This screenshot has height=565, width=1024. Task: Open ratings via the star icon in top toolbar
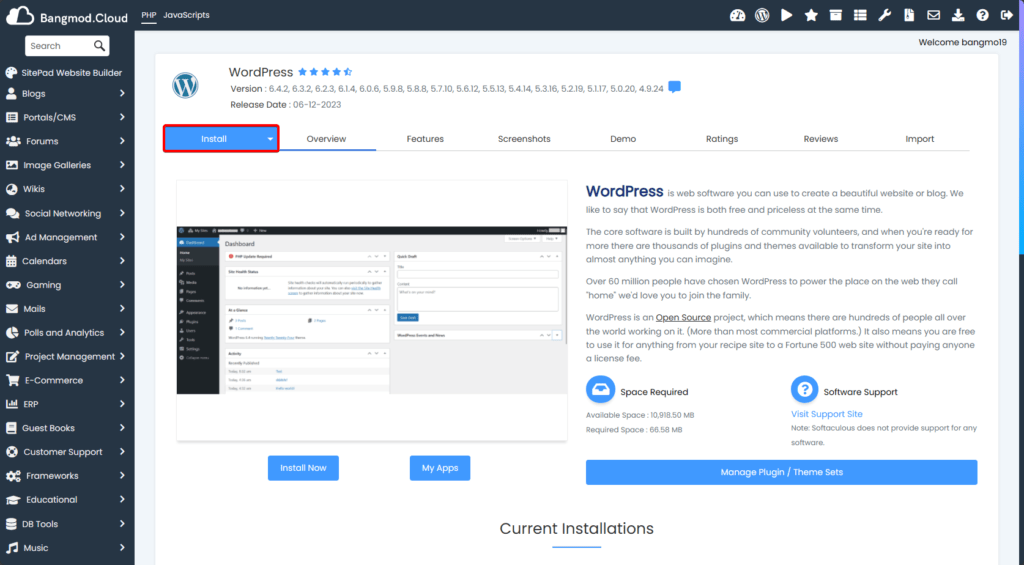tap(811, 15)
